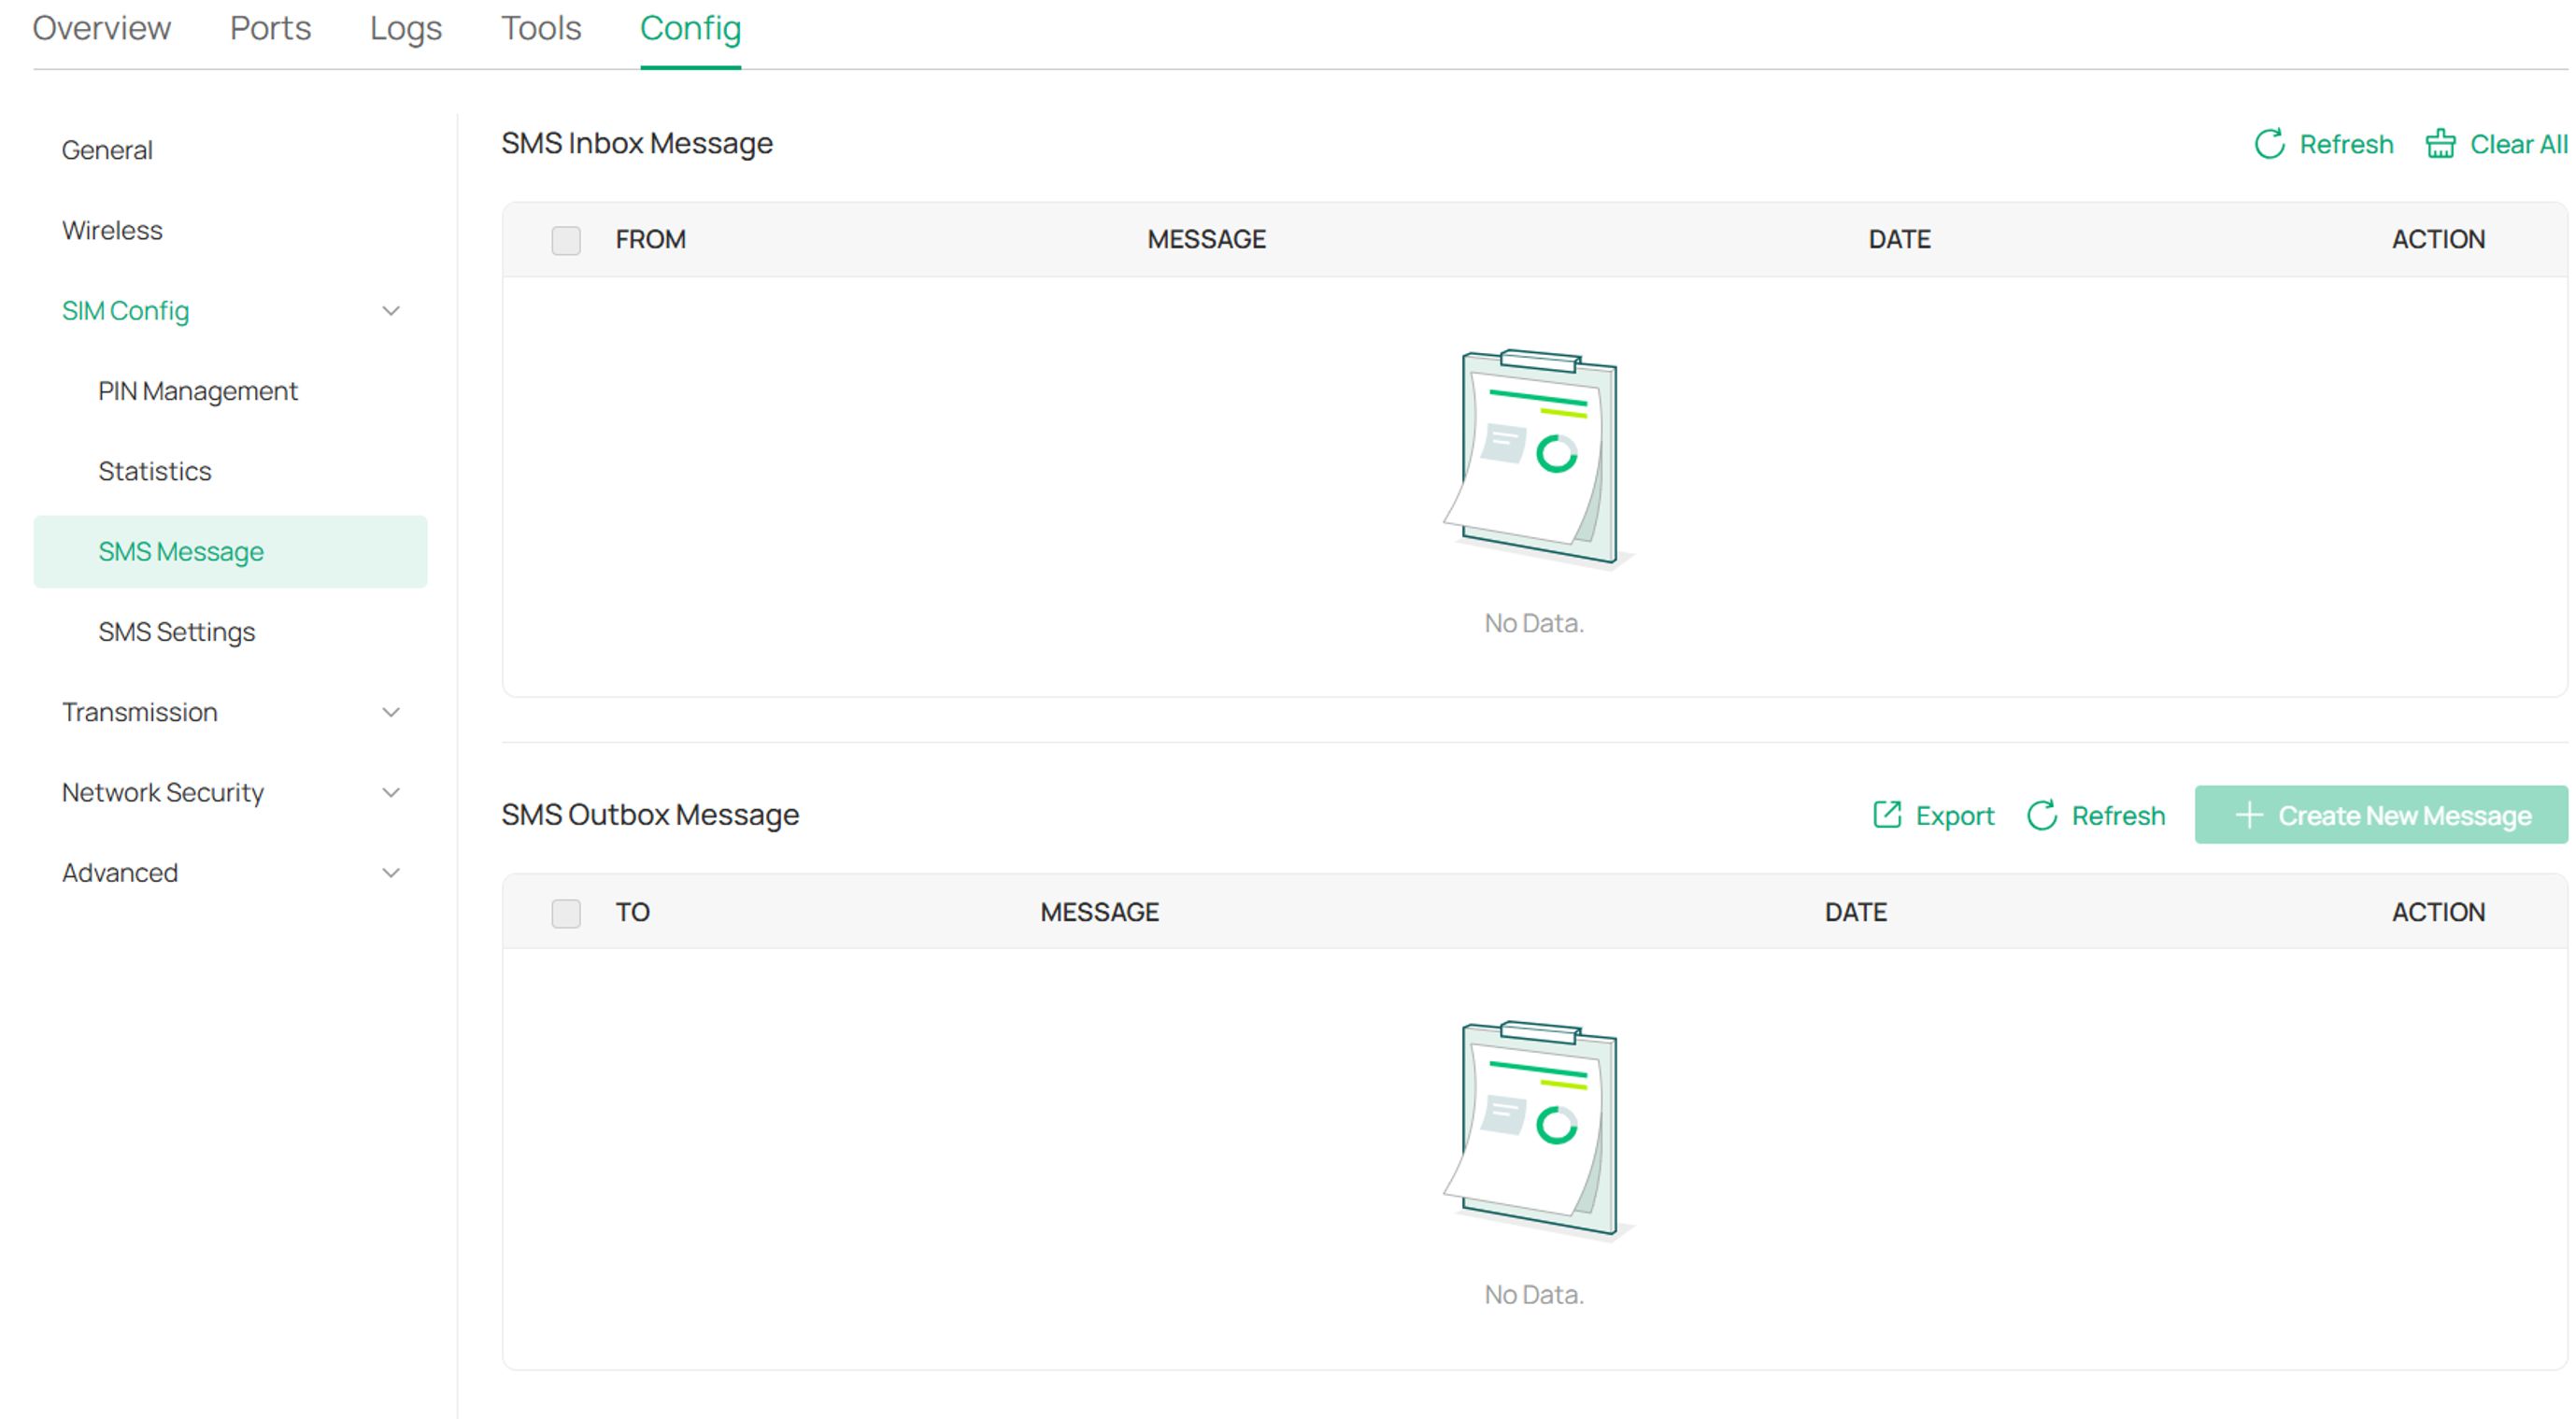Image resolution: width=2576 pixels, height=1419 pixels.
Task: Open Transmission section label
Action: coord(139,712)
